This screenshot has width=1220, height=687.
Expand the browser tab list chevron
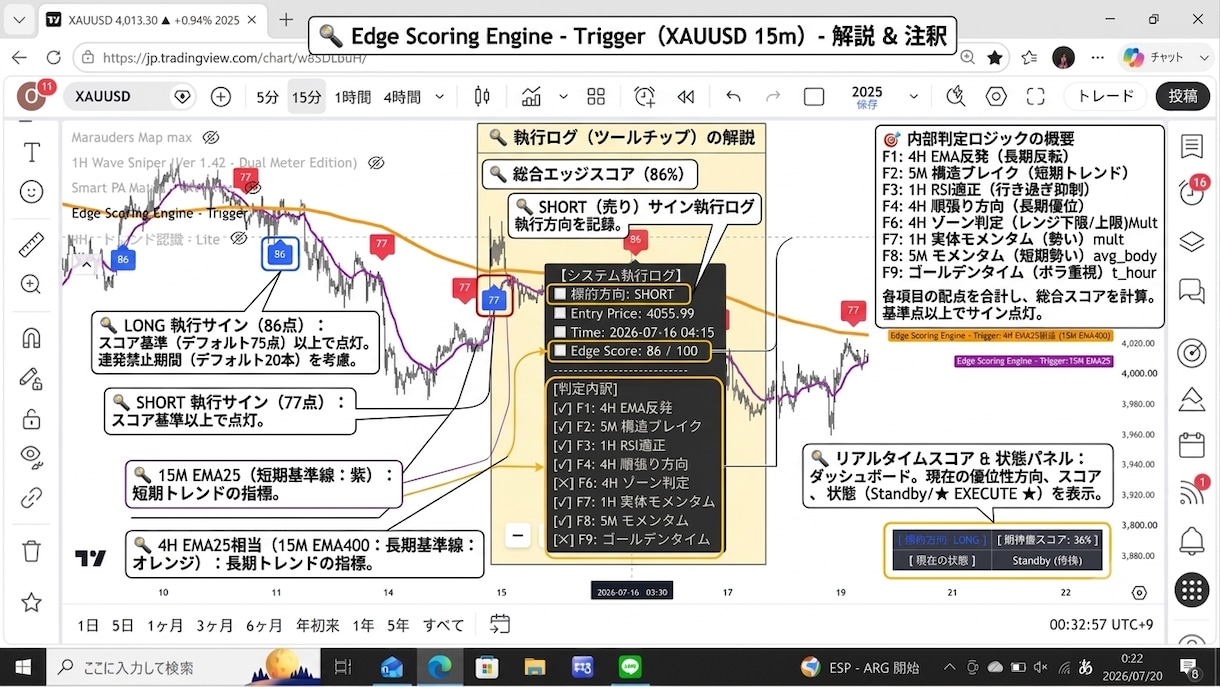click(20, 20)
